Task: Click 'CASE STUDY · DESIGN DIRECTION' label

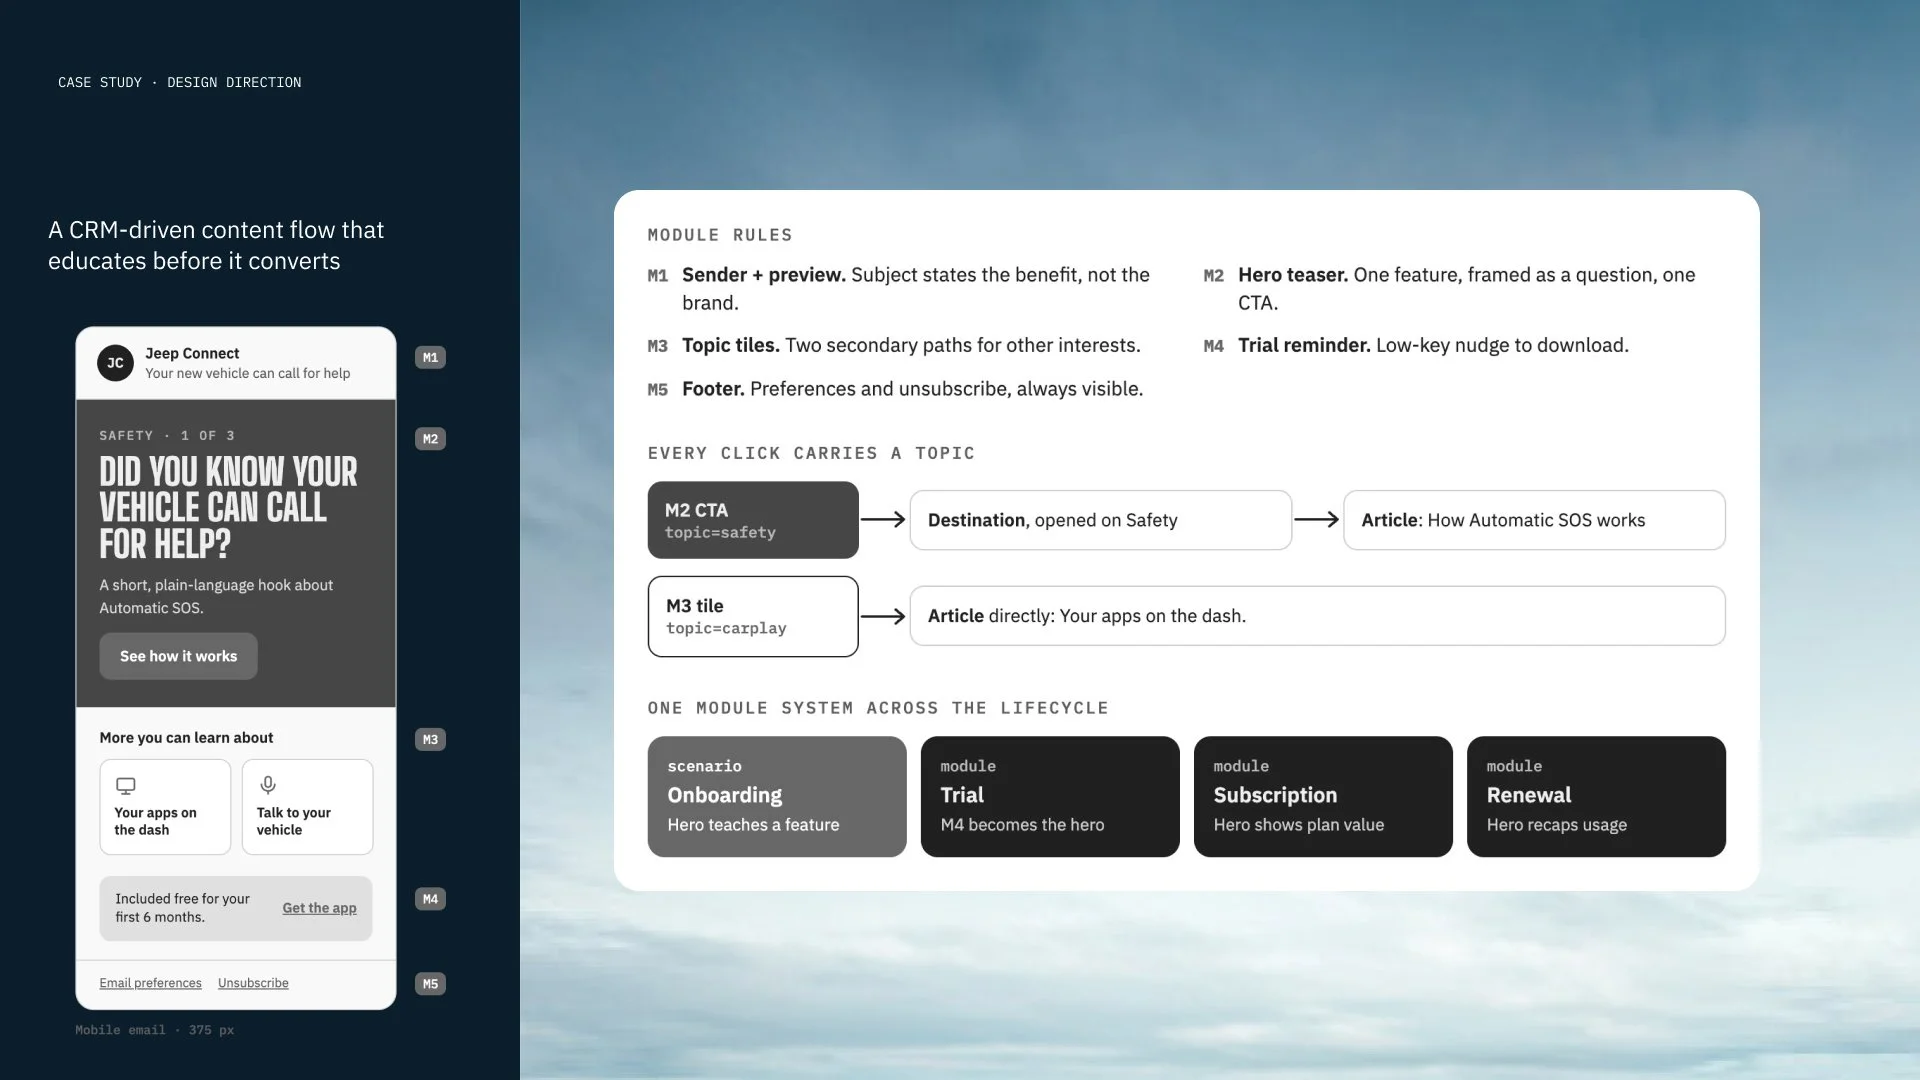Action: tap(179, 82)
